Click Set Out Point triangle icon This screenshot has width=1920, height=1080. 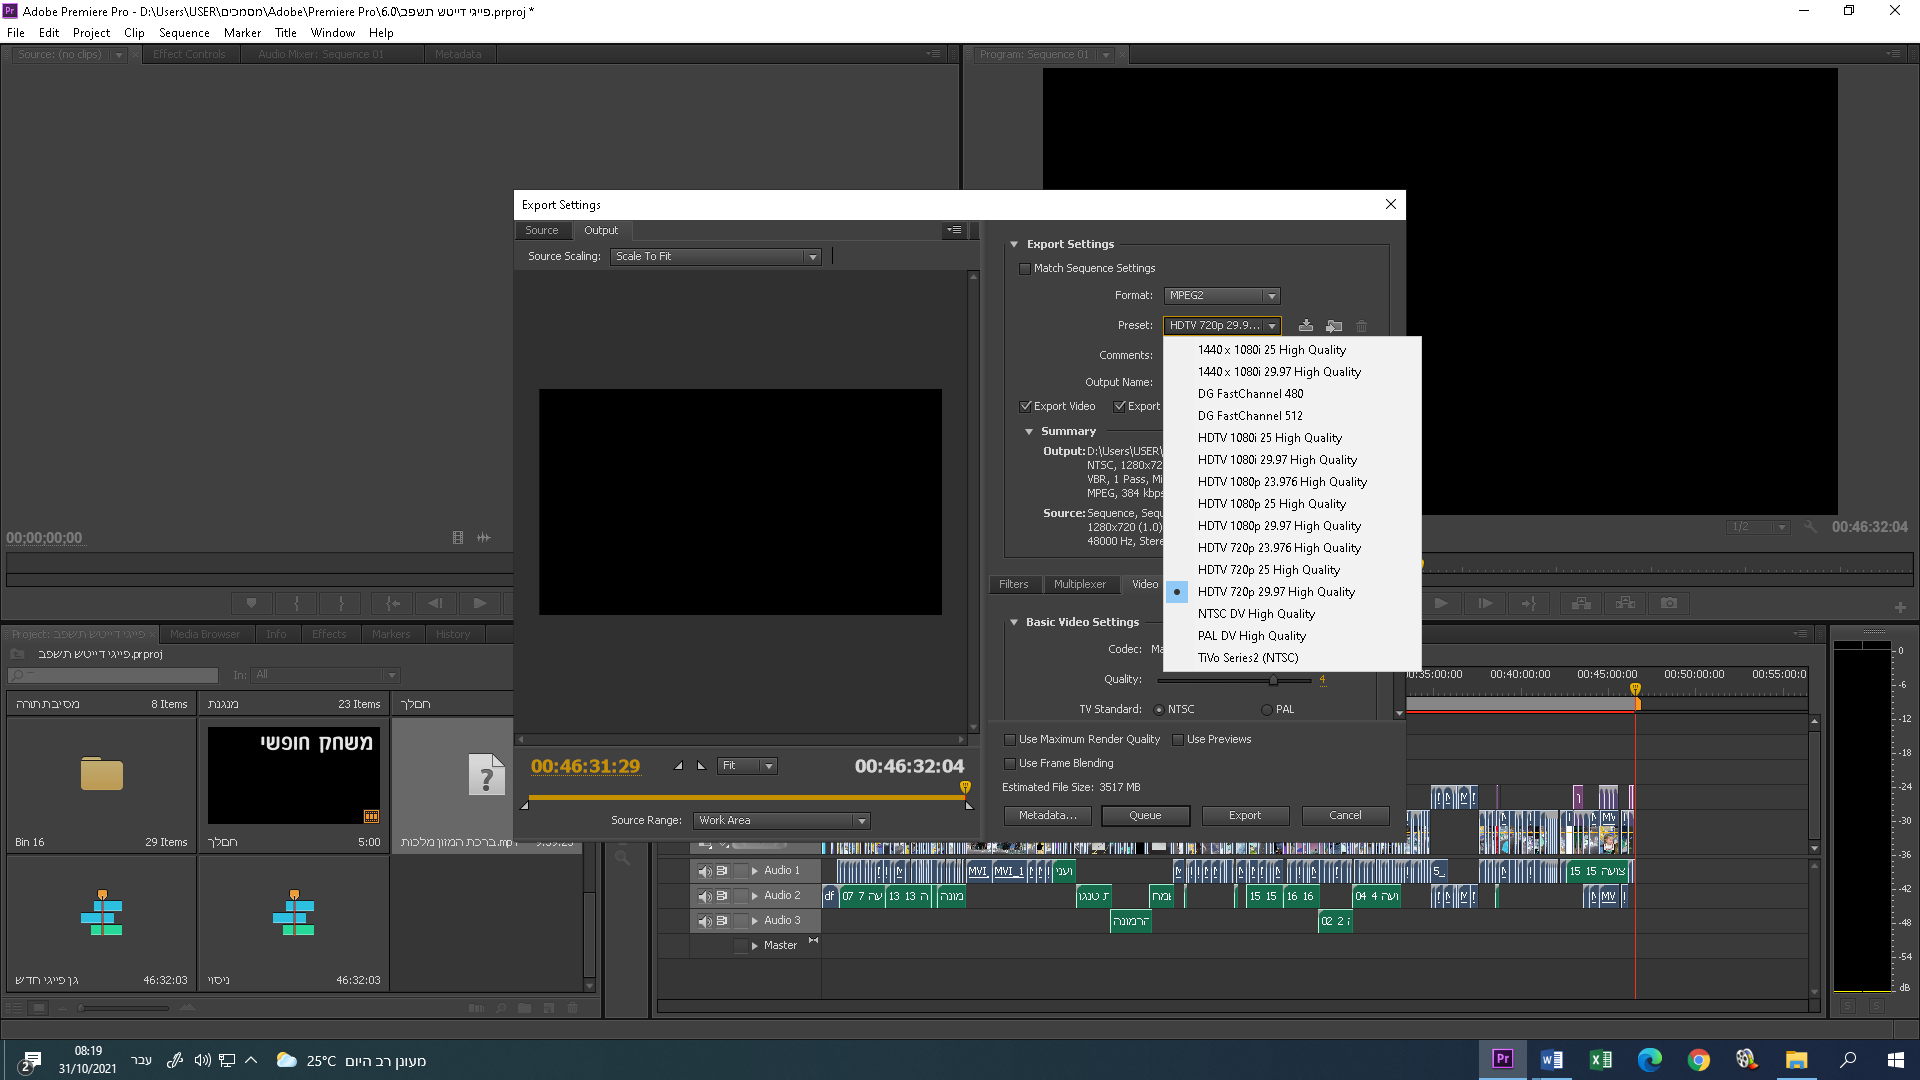click(x=701, y=766)
